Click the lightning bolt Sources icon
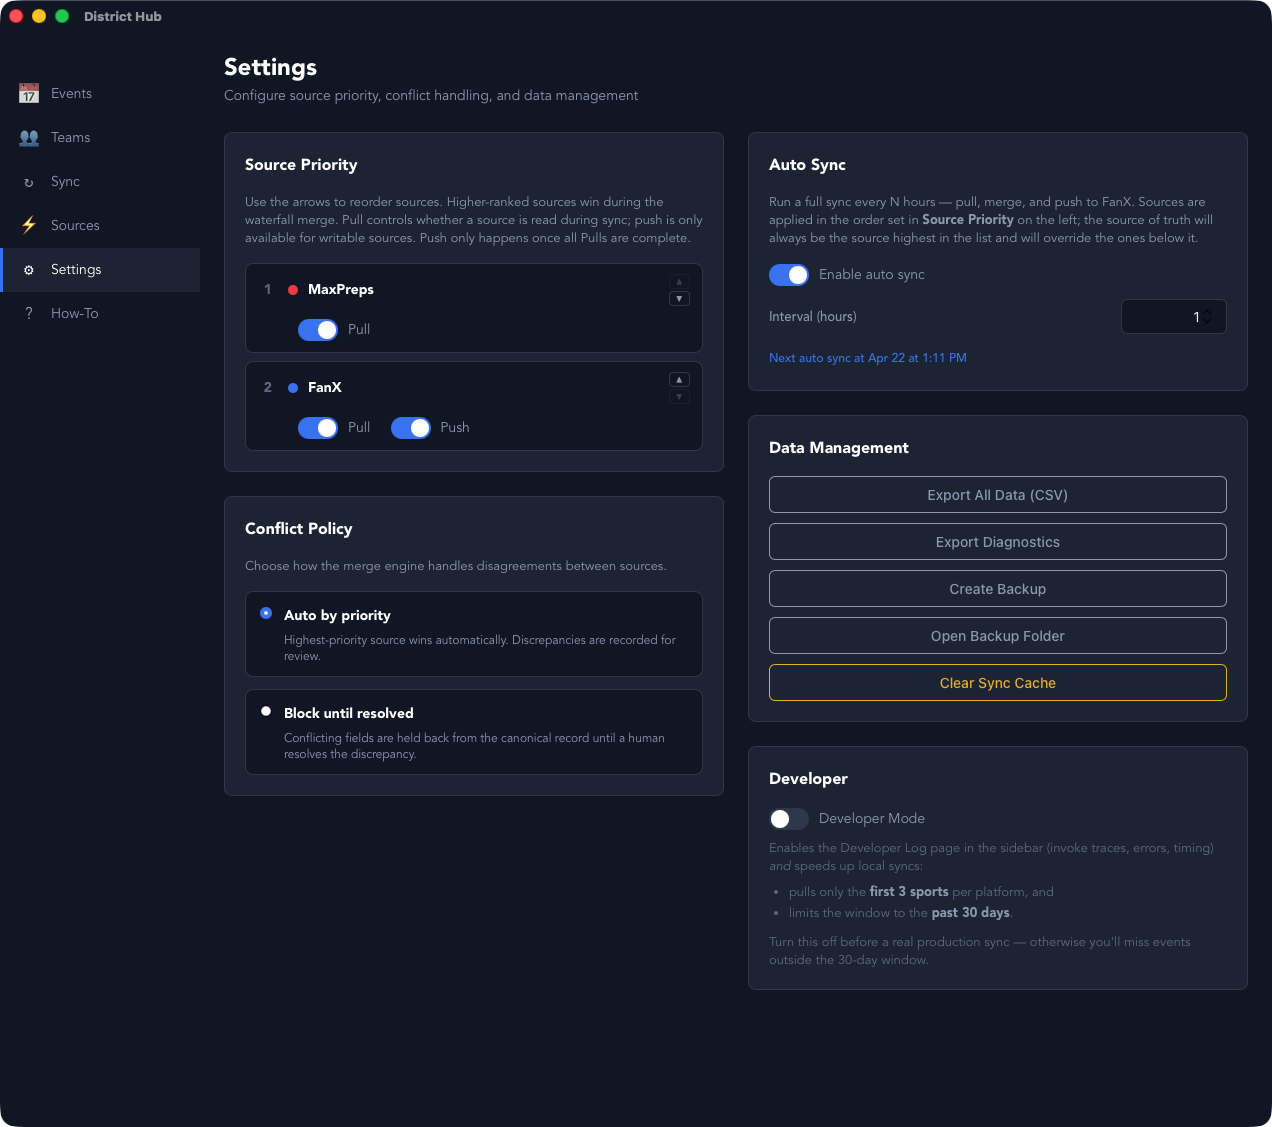The width and height of the screenshot is (1272, 1127). [x=29, y=225]
